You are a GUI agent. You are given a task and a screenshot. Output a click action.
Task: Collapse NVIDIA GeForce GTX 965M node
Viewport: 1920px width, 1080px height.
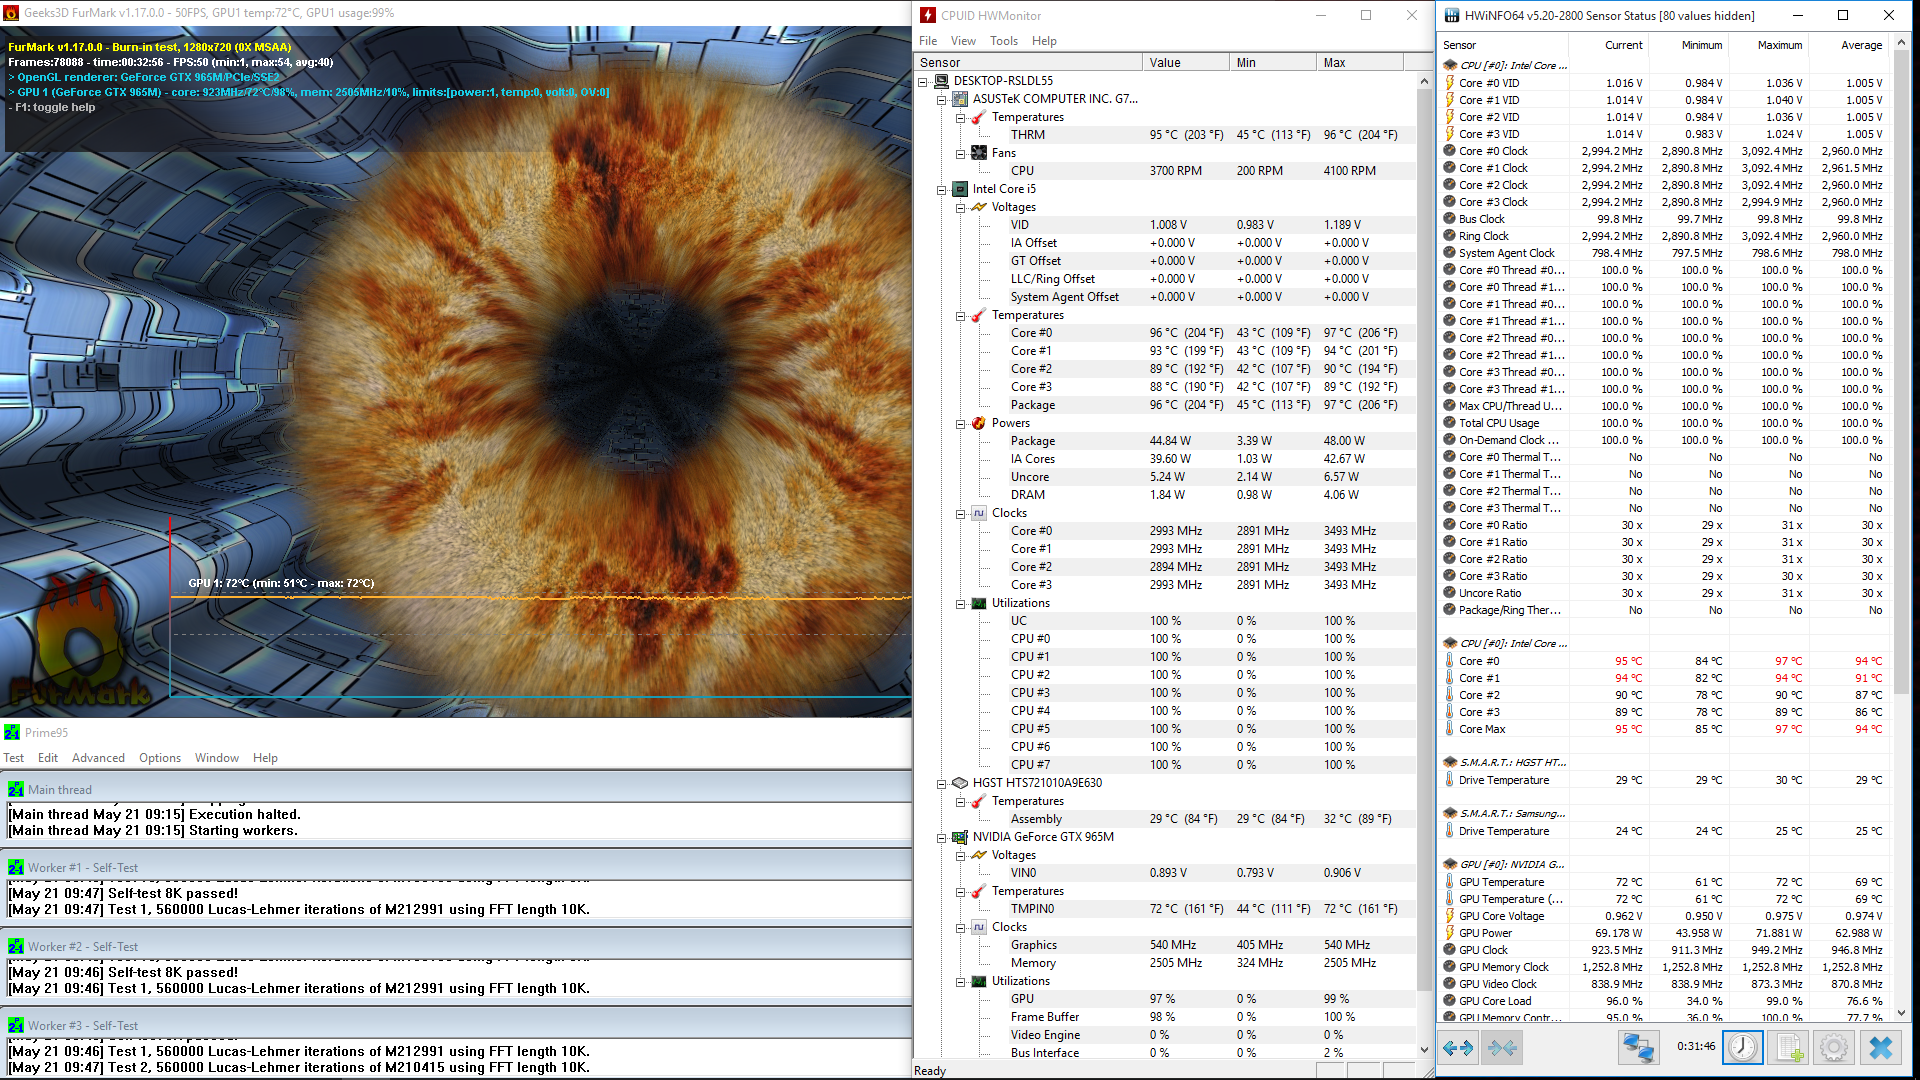[941, 838]
